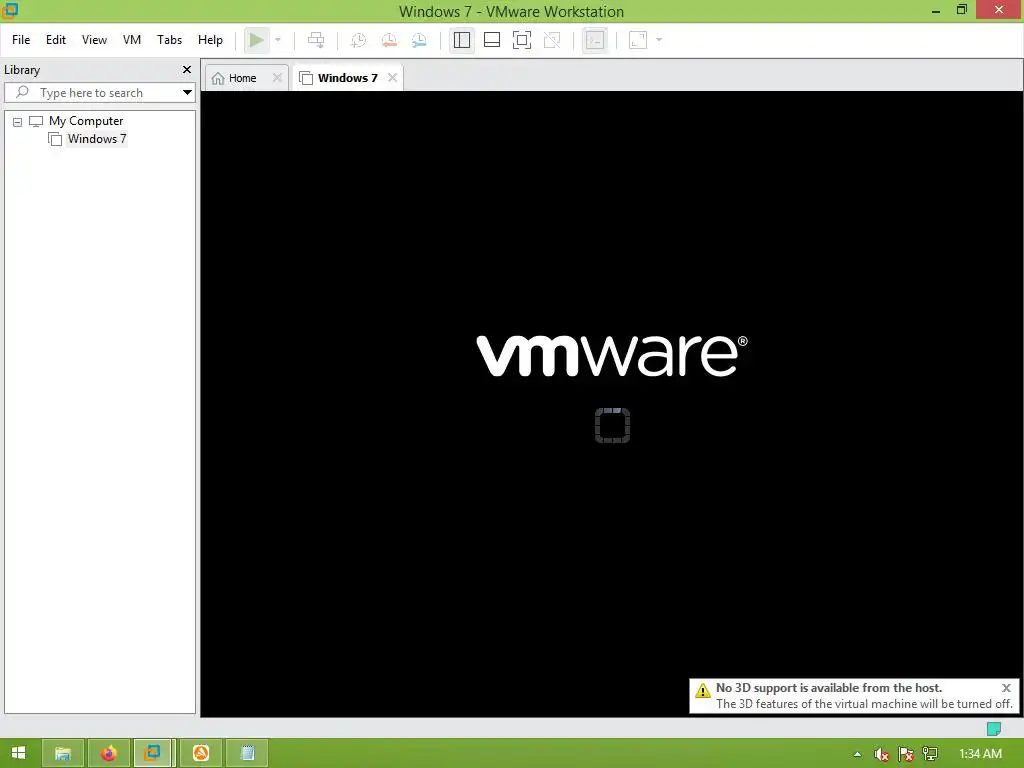
Task: Click VMware Workstation taskbar button
Action: (153, 753)
